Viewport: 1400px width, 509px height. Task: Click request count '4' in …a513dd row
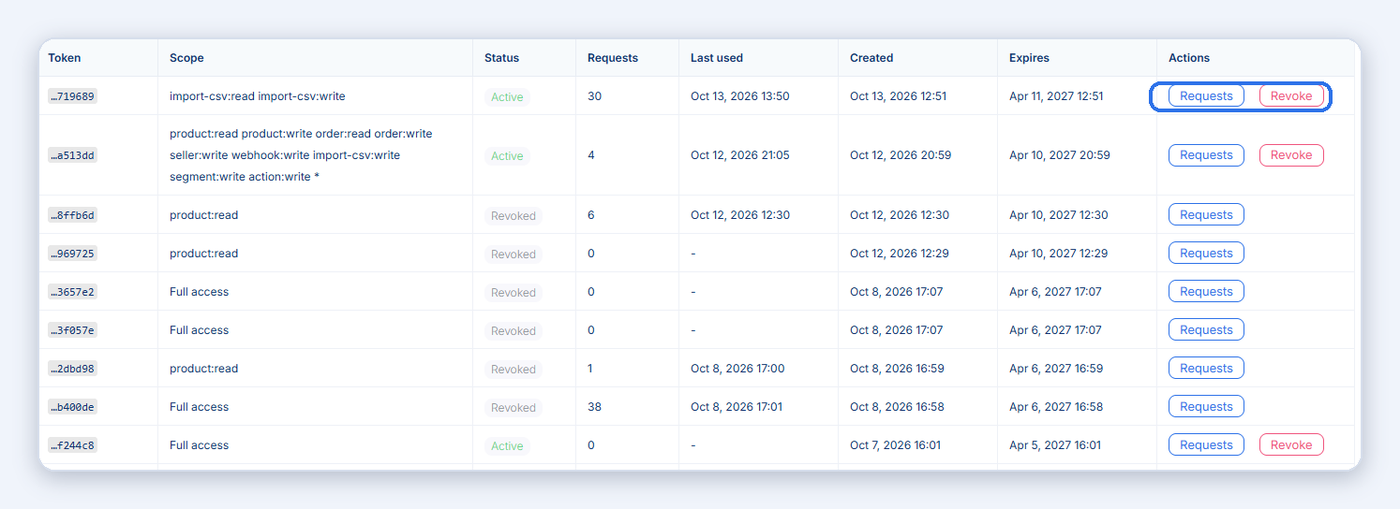[591, 155]
